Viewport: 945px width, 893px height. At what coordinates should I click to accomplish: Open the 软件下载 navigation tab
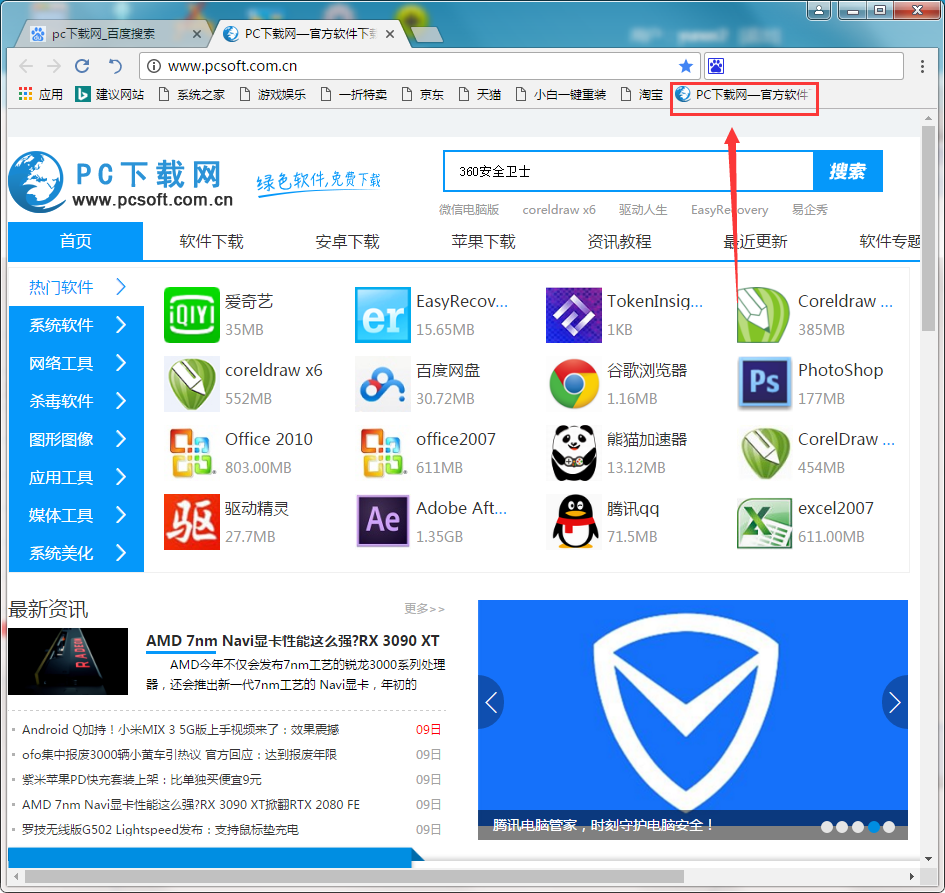click(x=211, y=241)
